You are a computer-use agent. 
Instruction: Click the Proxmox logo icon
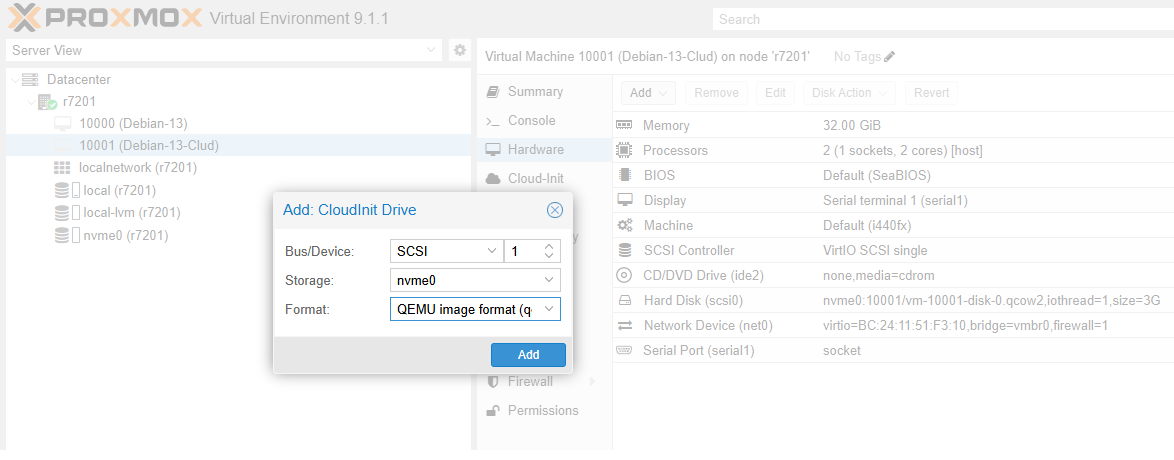pyautogui.click(x=22, y=18)
